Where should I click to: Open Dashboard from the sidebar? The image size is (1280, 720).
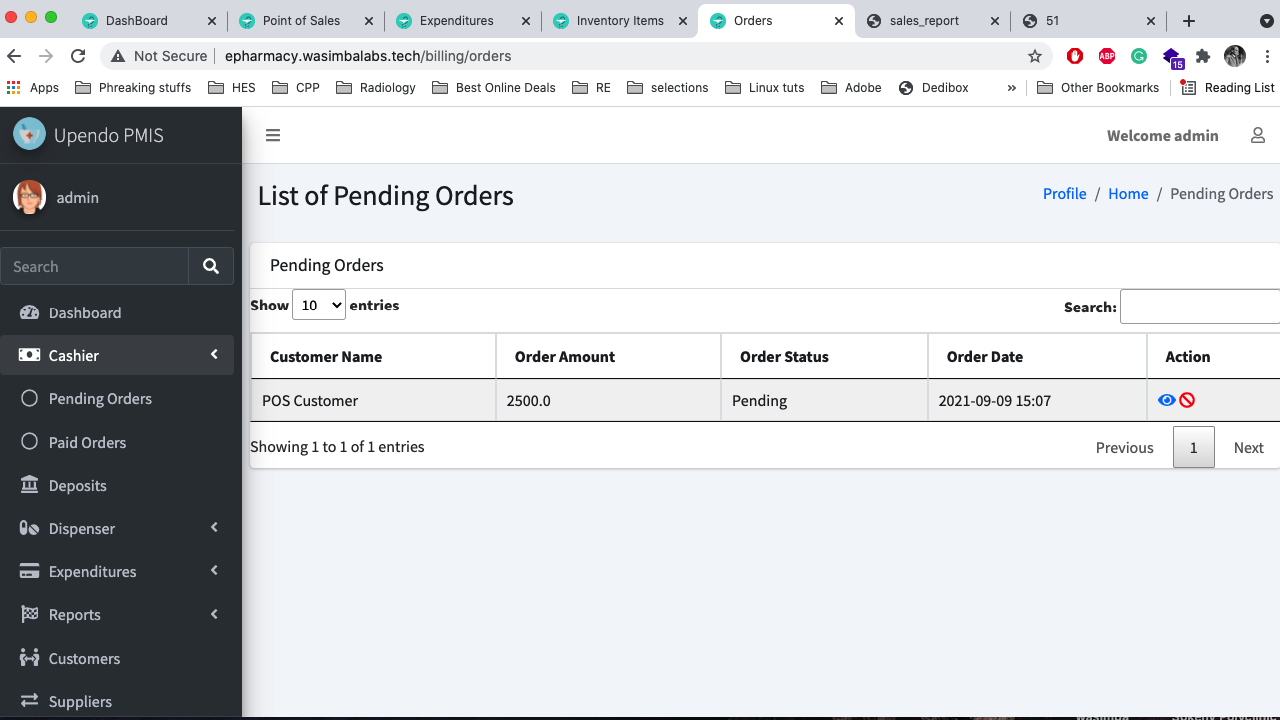pos(85,313)
